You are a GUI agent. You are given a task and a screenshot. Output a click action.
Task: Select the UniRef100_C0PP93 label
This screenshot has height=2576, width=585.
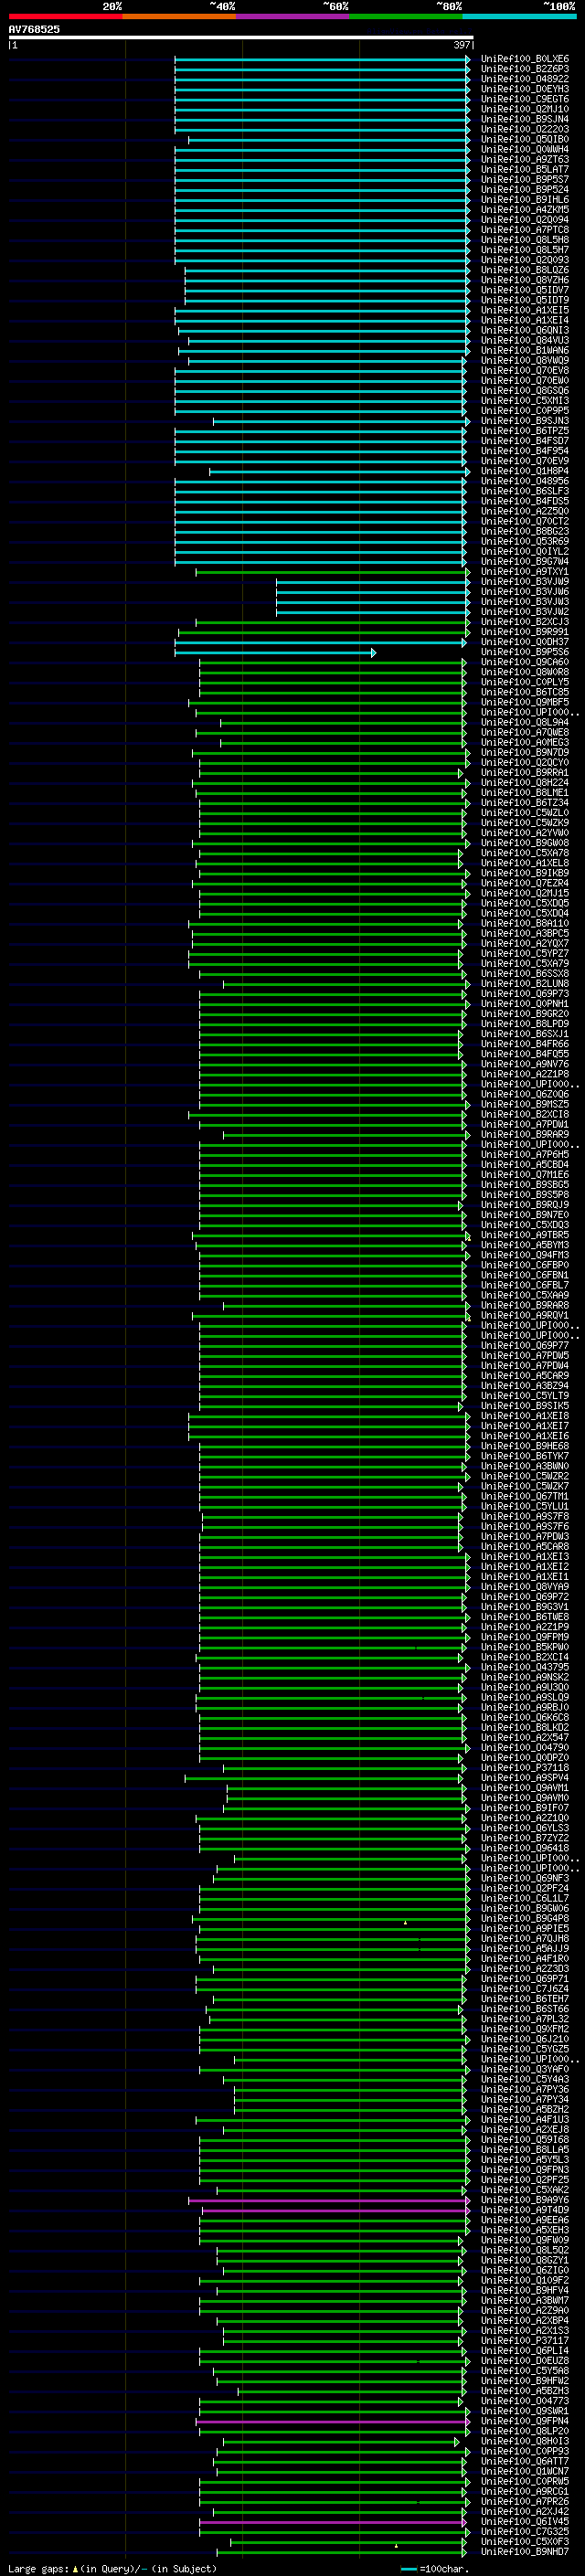click(525, 2451)
